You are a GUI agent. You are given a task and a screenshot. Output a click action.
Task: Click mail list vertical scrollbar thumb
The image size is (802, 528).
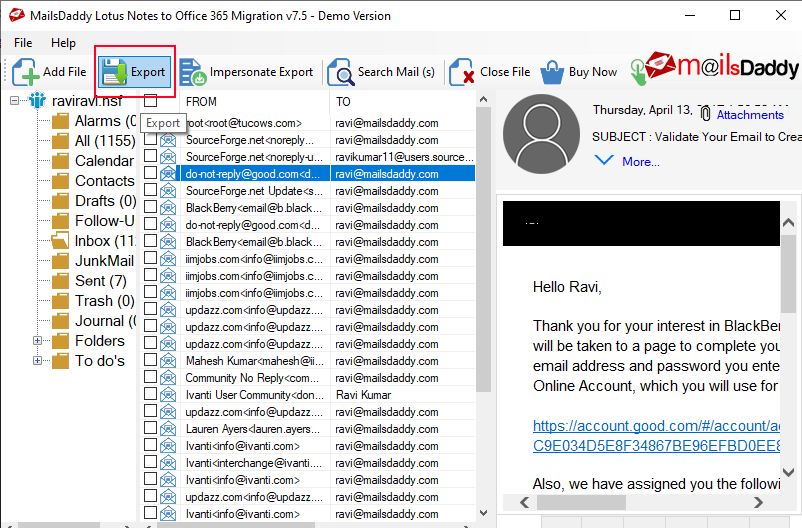pyautogui.click(x=483, y=251)
